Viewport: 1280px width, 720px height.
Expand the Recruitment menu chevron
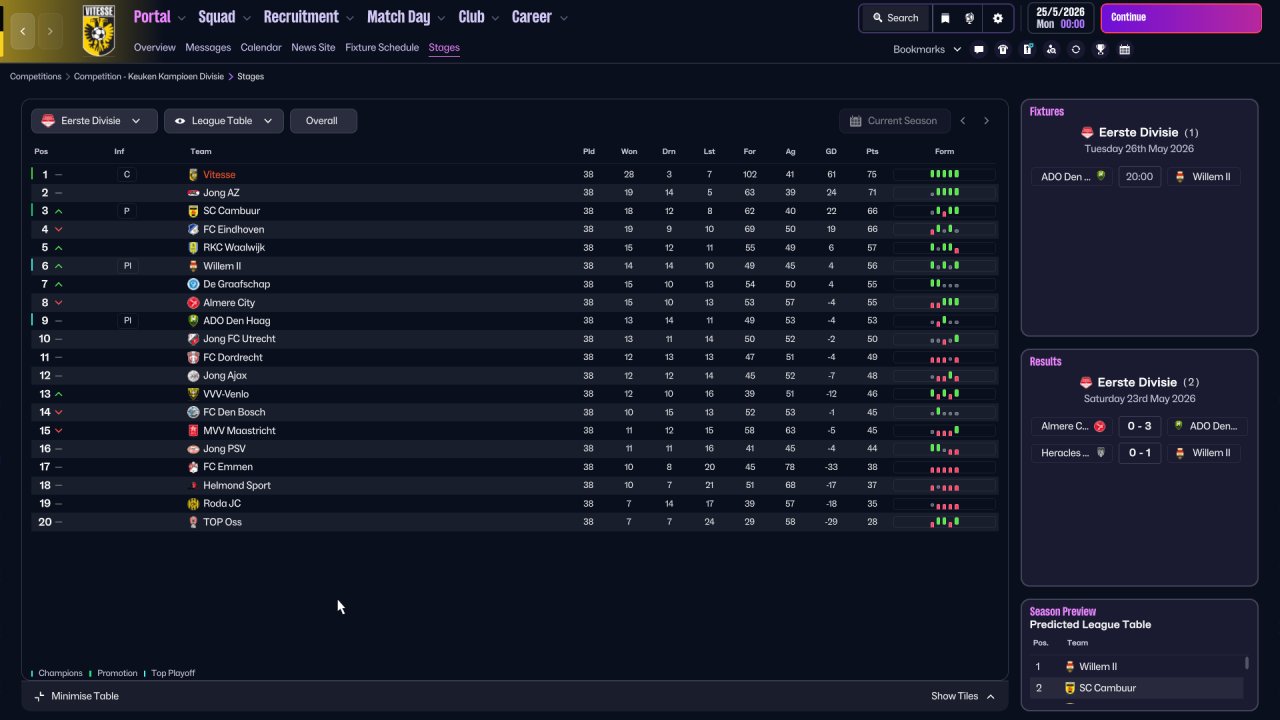[x=349, y=18]
